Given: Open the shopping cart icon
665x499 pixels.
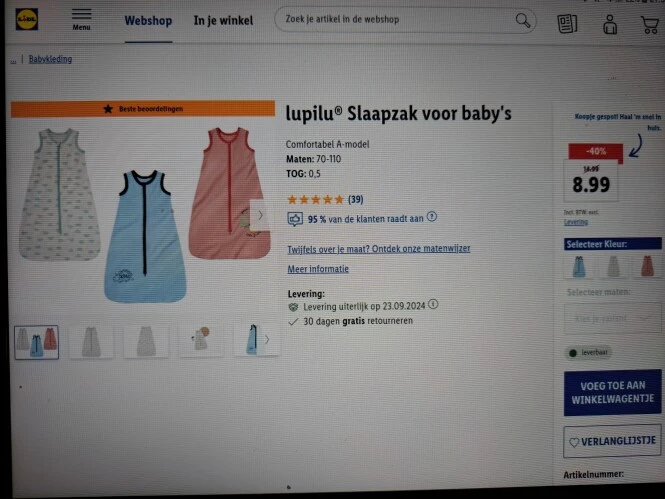Looking at the screenshot, I should click(x=650, y=25).
